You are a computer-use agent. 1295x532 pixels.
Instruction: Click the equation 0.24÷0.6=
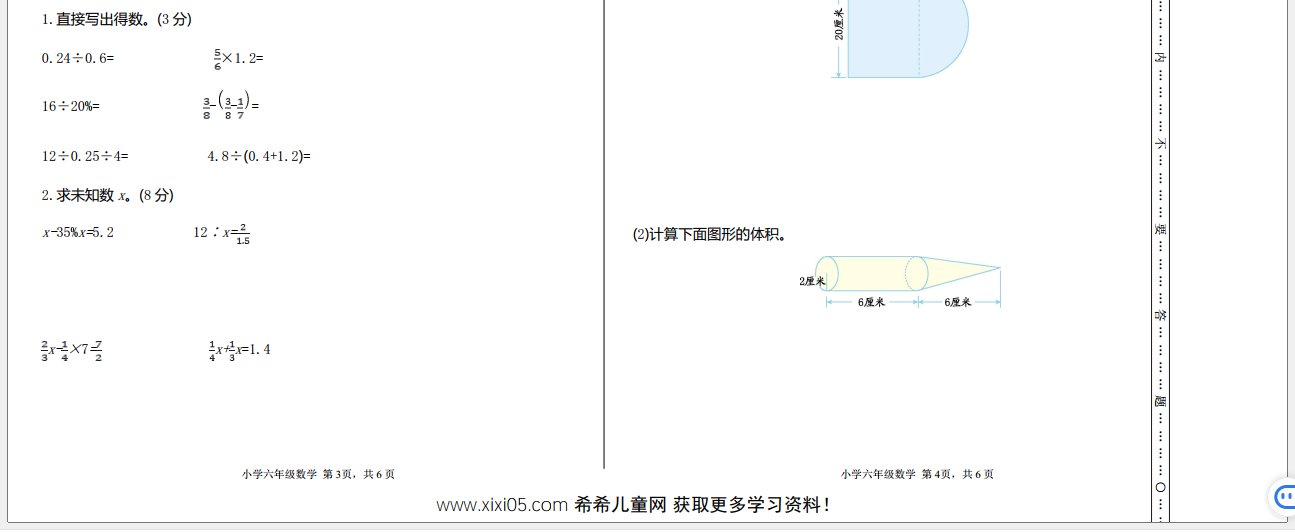pyautogui.click(x=78, y=58)
